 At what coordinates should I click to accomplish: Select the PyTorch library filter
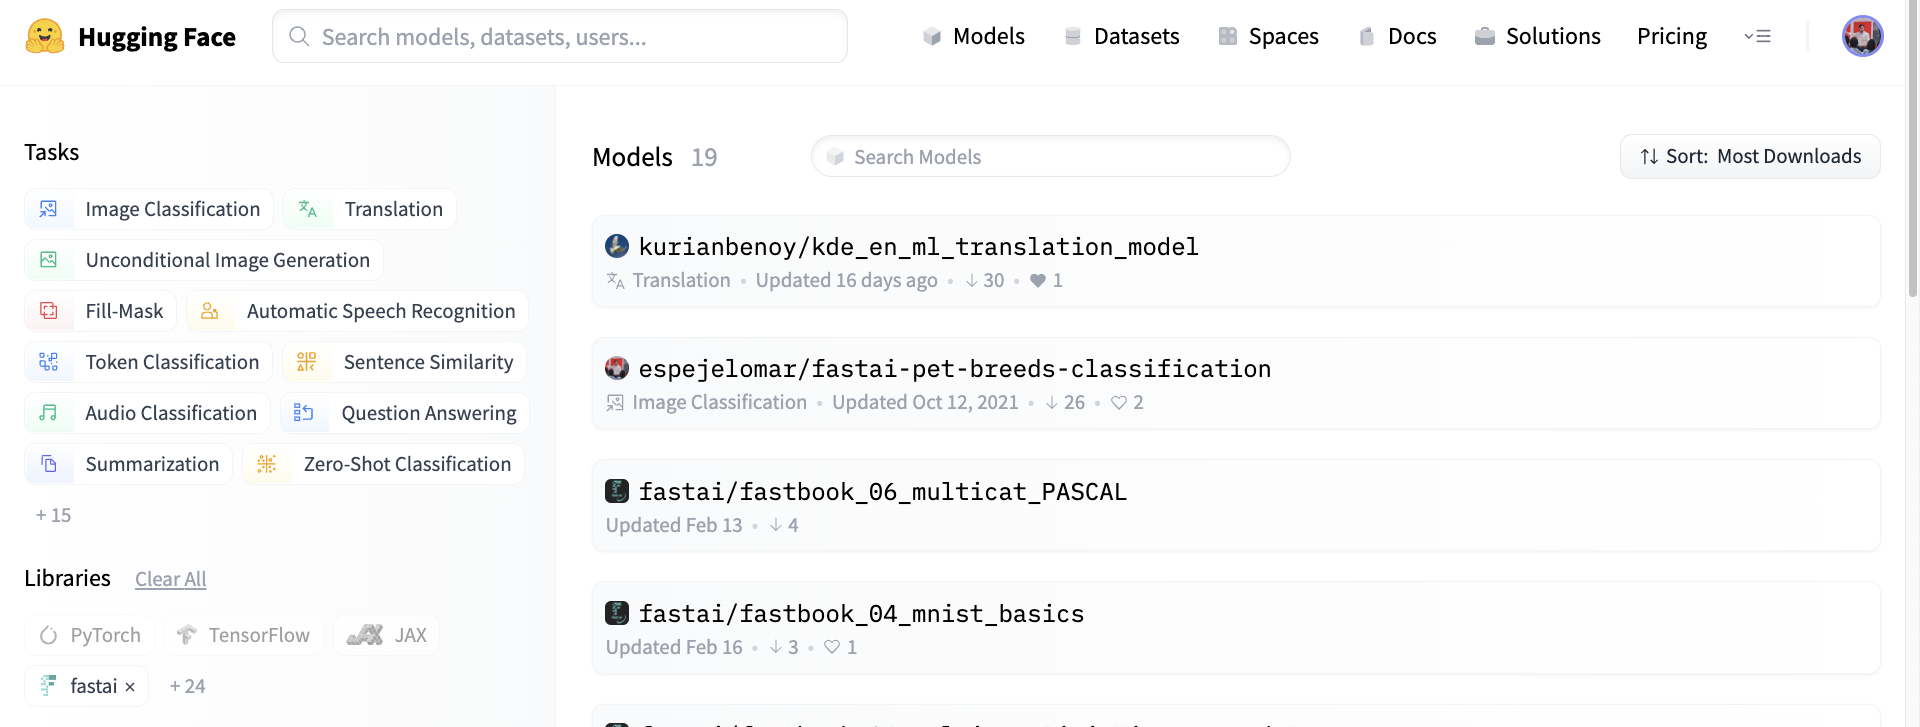(x=90, y=635)
